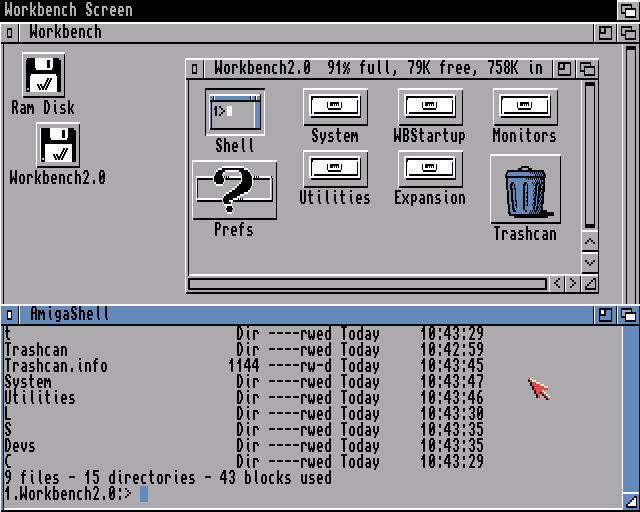Image resolution: width=640 pixels, height=512 pixels.
Task: Select the Workbench2.0 disk icon on desktop
Action: point(58,146)
